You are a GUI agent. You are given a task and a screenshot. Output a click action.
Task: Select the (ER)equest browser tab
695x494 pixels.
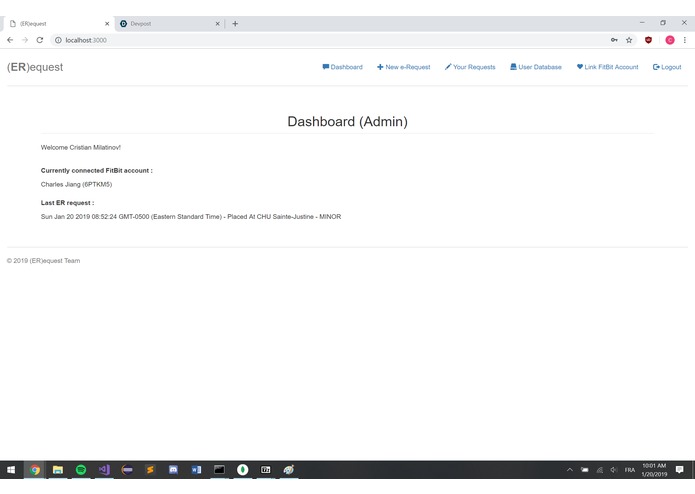[58, 24]
